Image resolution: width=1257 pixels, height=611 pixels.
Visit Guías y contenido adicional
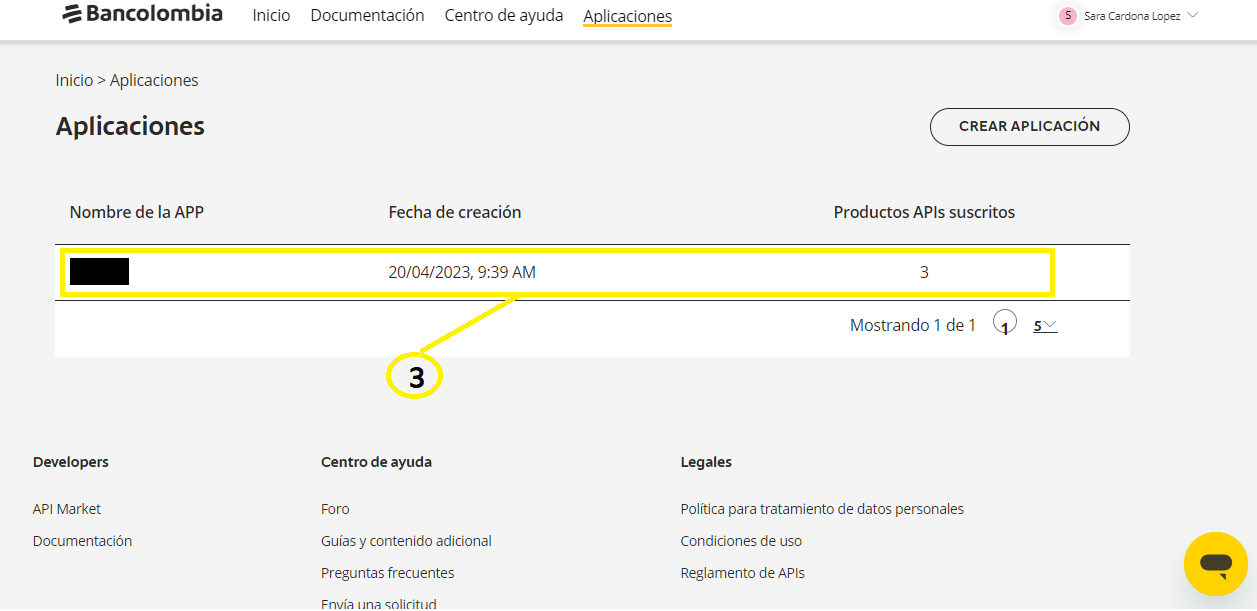click(406, 540)
